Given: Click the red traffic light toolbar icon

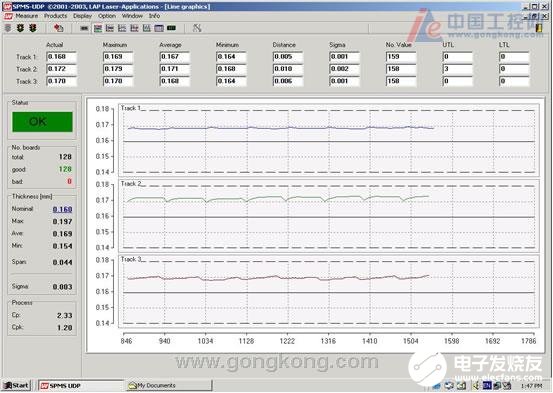Looking at the screenshot, I should tap(33, 28).
